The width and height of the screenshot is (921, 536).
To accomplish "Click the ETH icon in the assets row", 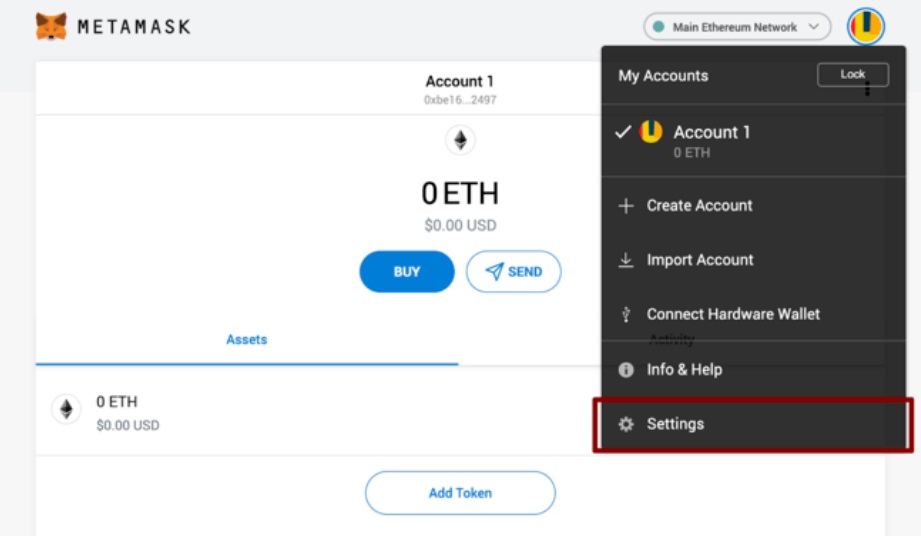I will click(x=66, y=409).
